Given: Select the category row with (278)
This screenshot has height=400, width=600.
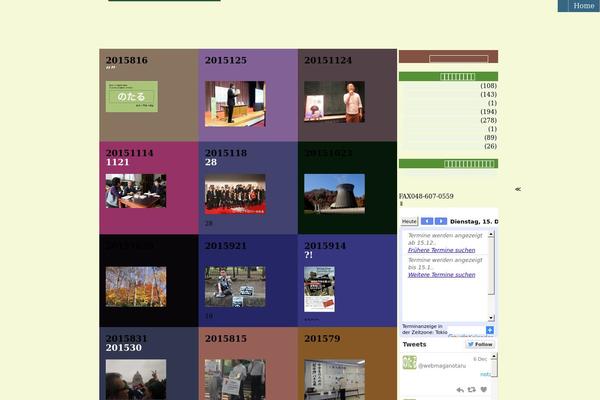Looking at the screenshot, I should pyautogui.click(x=448, y=121).
